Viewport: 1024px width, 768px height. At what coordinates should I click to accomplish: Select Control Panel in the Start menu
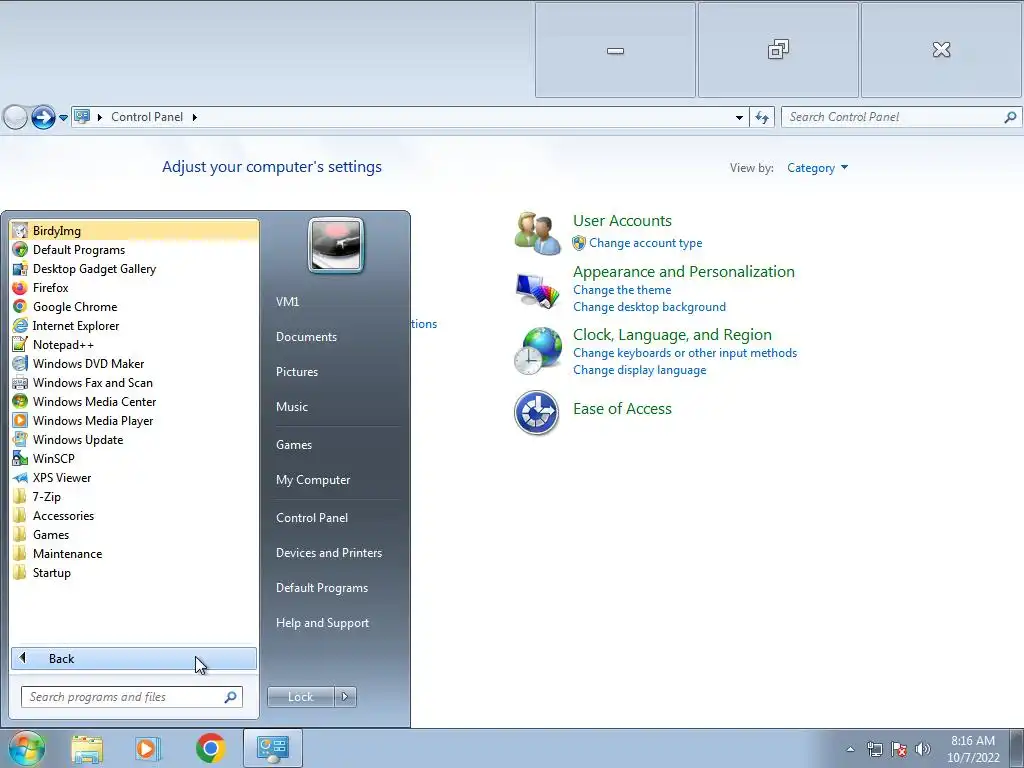pos(312,517)
